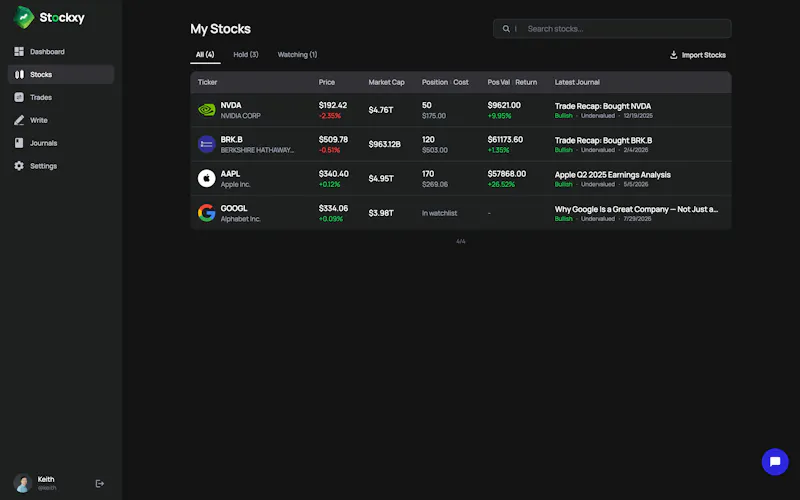
Task: Focus the Search stocks input field
Action: tap(612, 29)
